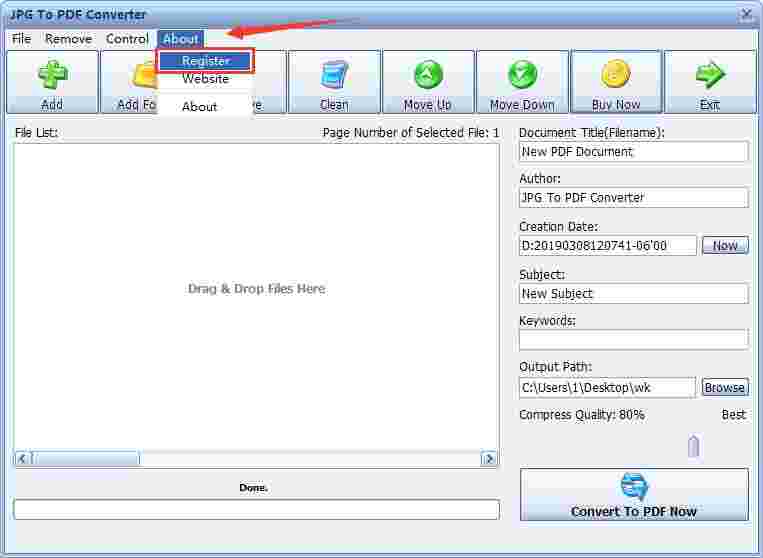Click the Move Up green arrow icon
Screen dimensions: 763x558
(428, 74)
